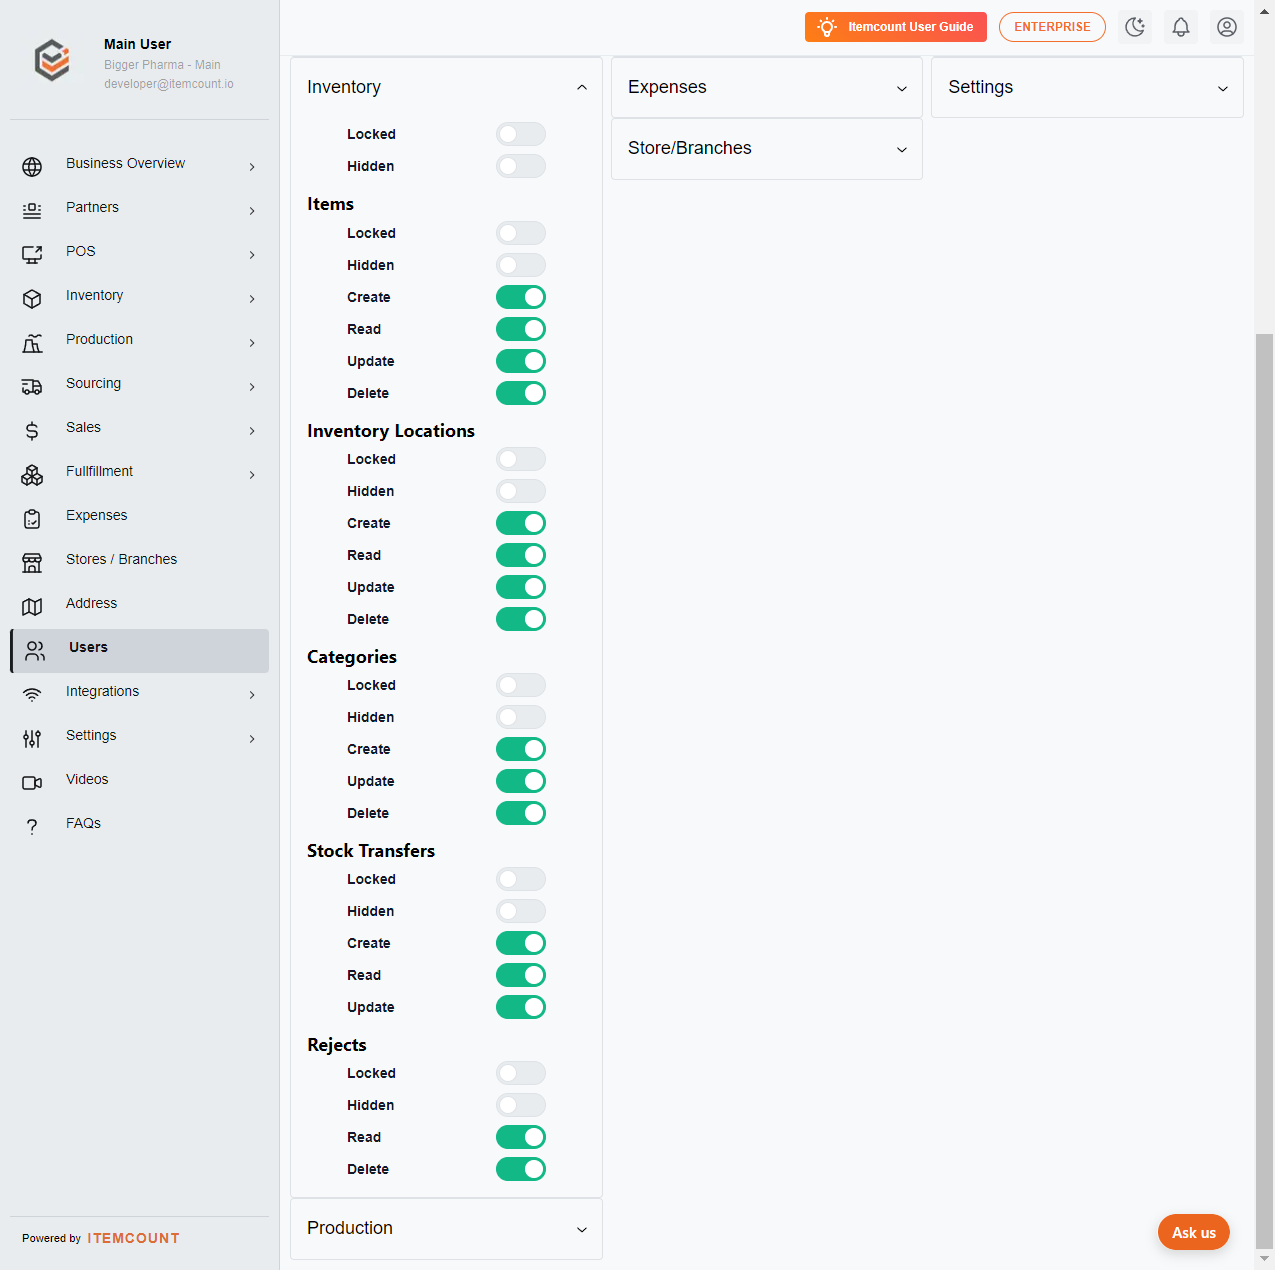Toggle Update permission under Categories
Viewport: 1275px width, 1270px height.
521,781
